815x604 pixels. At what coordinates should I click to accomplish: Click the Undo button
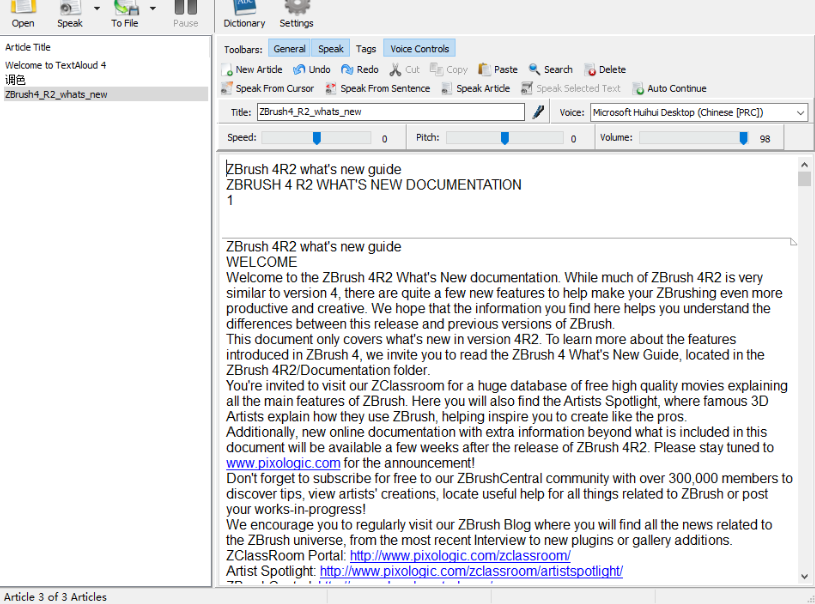(x=312, y=69)
